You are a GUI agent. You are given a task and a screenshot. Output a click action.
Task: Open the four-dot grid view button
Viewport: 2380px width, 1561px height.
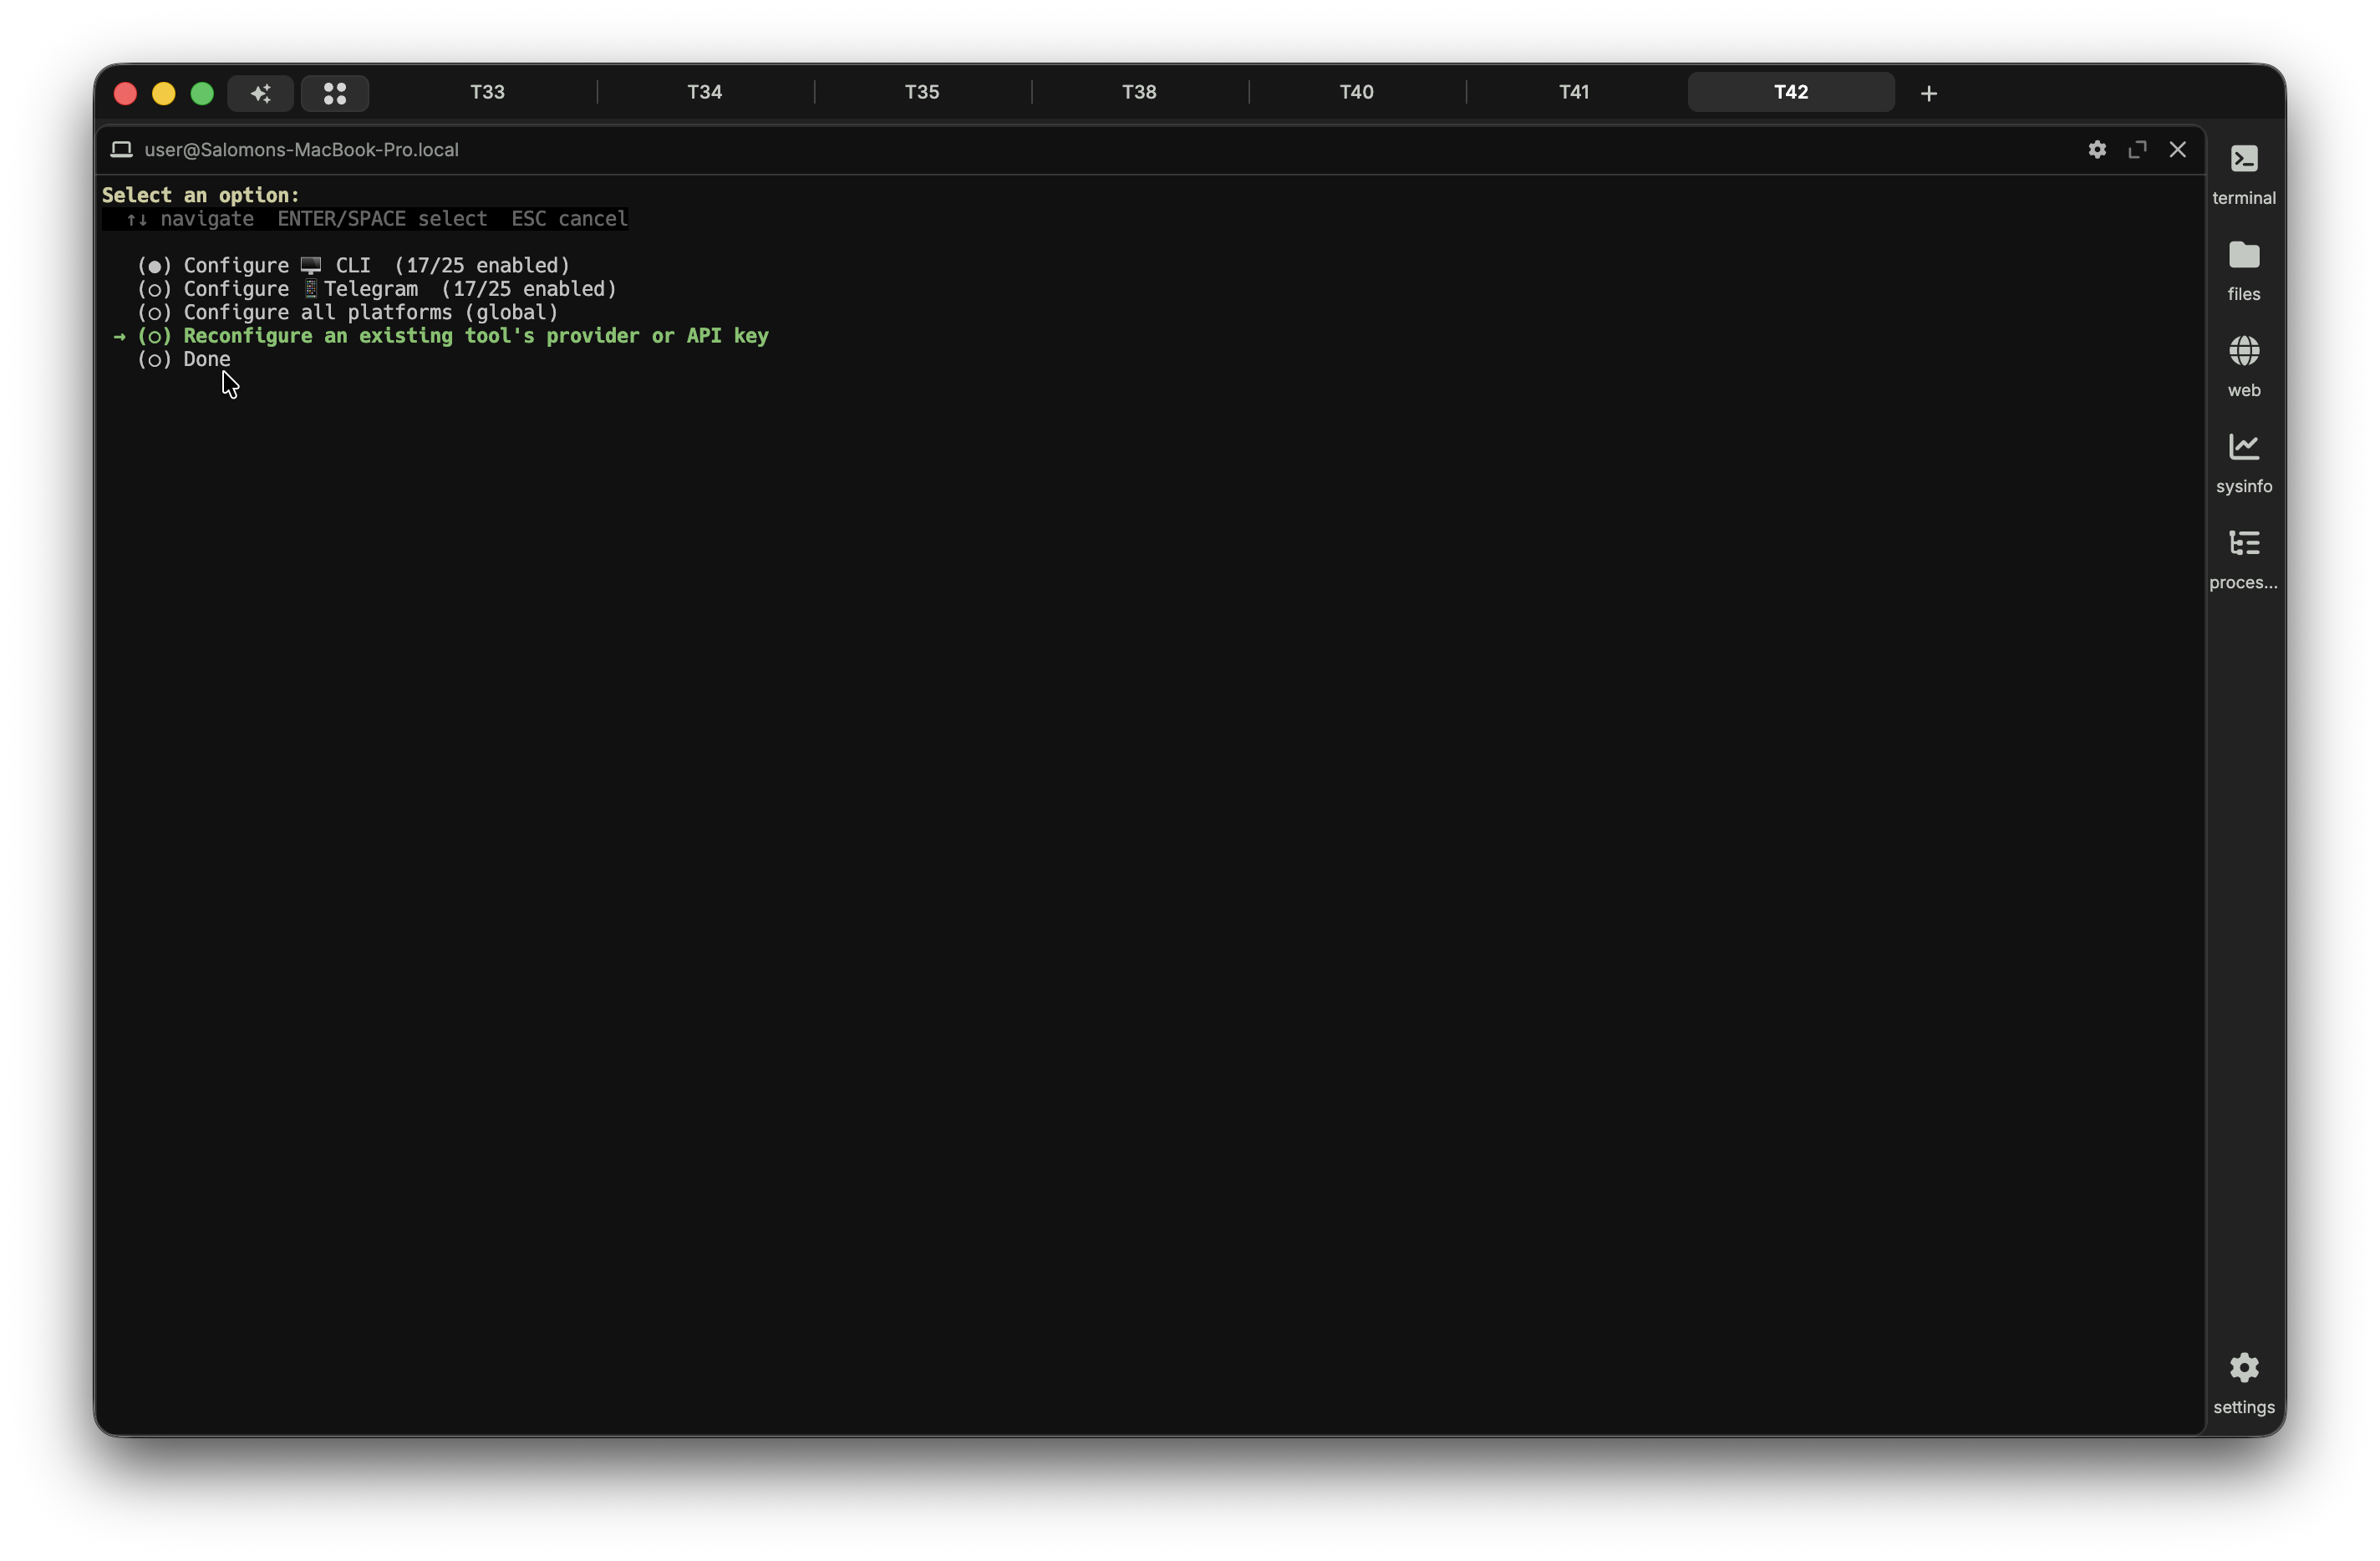point(335,93)
